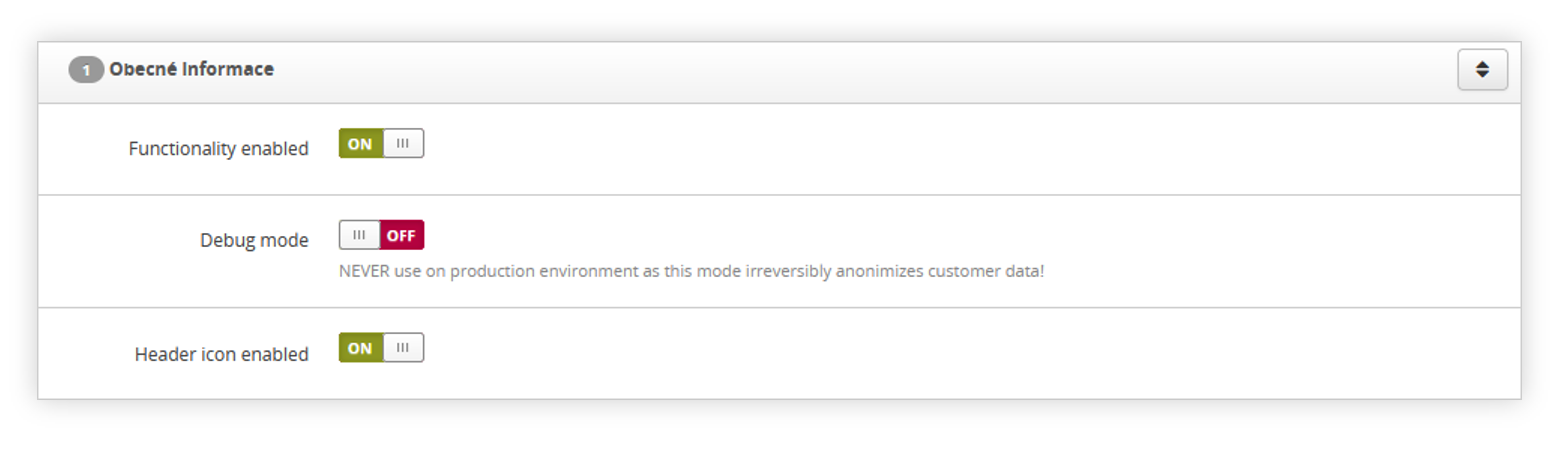Viewport: 1562px width, 449px height.
Task: Click the up-down arrows icon in section header
Action: click(x=1482, y=70)
